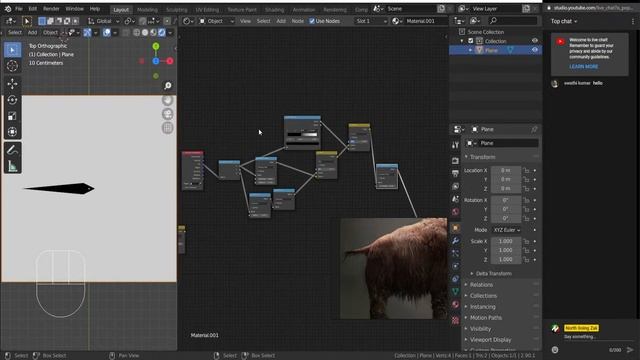The image size is (640, 360).
Task: Toggle the camera view icon in viewport
Action: click(x=168, y=114)
